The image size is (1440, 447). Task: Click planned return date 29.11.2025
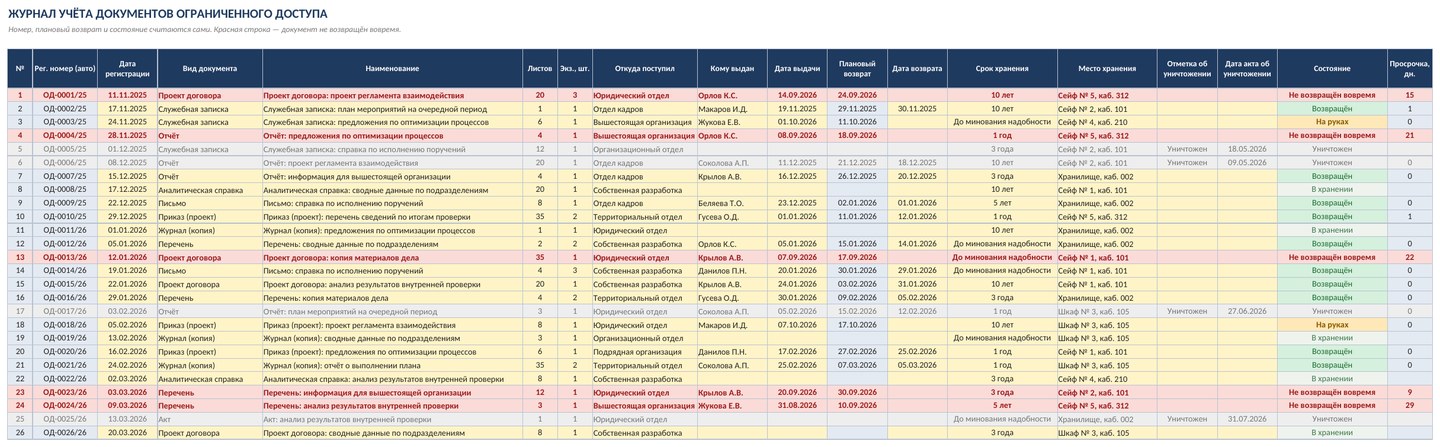click(857, 108)
